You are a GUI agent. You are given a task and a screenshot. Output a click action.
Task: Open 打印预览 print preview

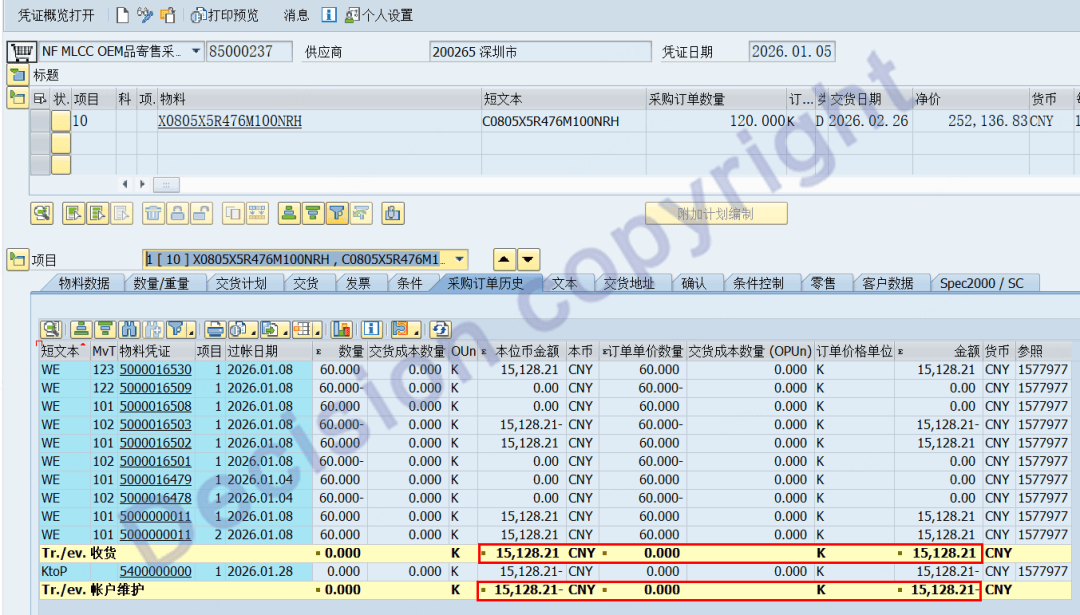pyautogui.click(x=225, y=15)
